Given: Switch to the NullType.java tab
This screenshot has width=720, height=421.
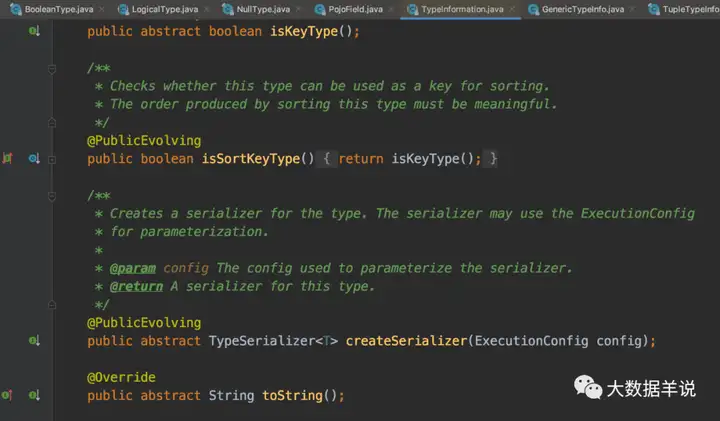Looking at the screenshot, I should pyautogui.click(x=263, y=9).
